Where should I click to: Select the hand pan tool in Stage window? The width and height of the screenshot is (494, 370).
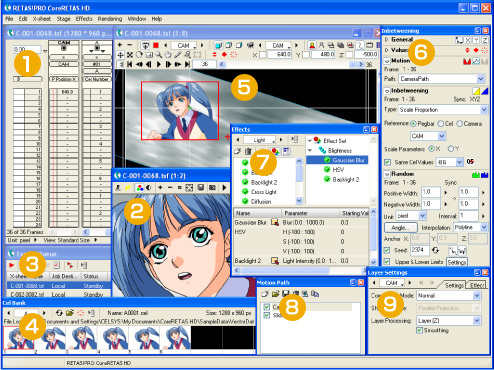coord(168,55)
